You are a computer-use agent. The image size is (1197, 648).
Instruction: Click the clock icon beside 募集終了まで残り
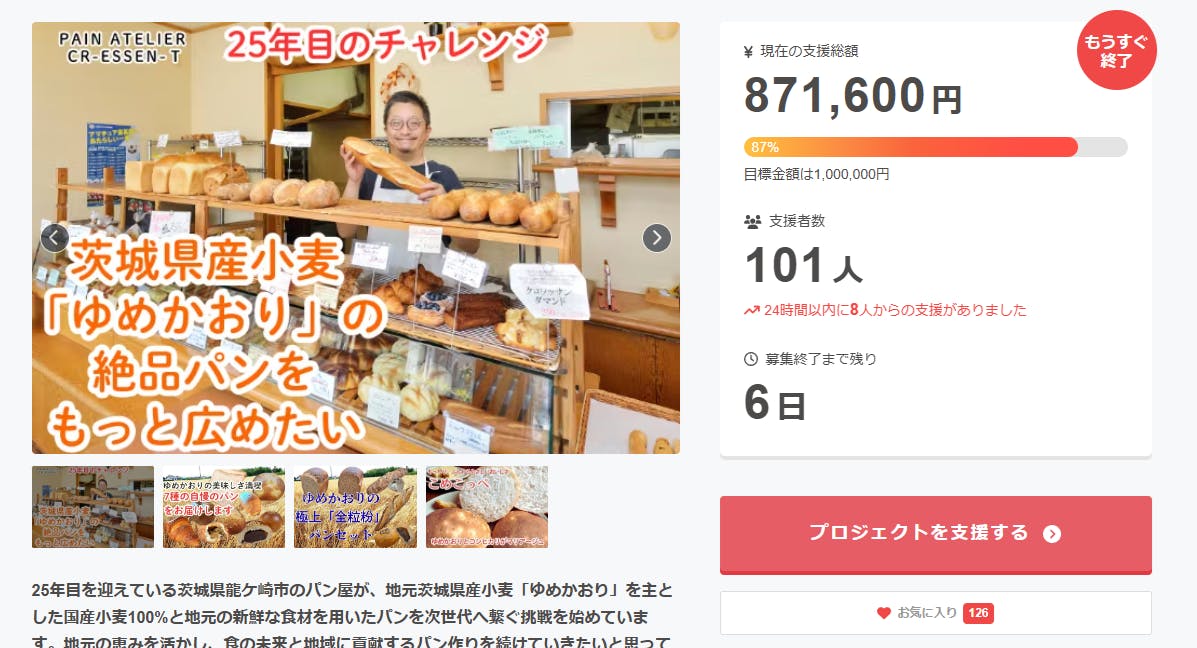coord(750,359)
